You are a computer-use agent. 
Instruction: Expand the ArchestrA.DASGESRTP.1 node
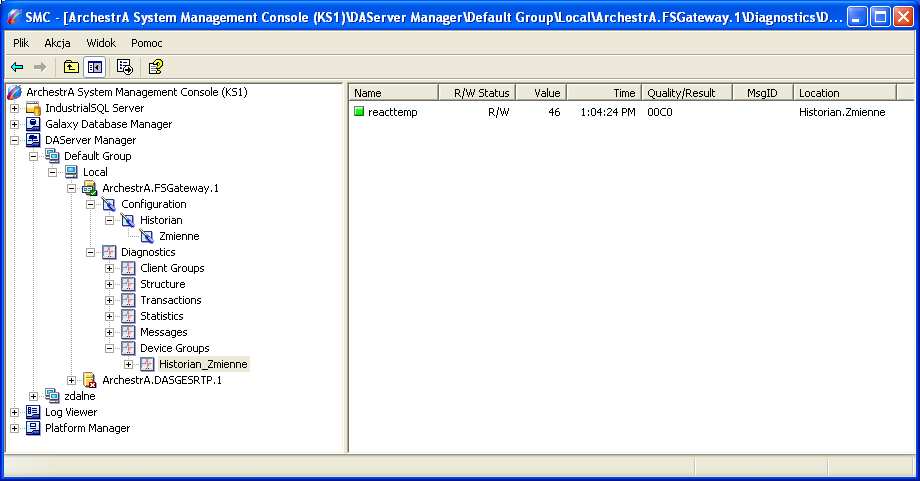click(x=71, y=380)
